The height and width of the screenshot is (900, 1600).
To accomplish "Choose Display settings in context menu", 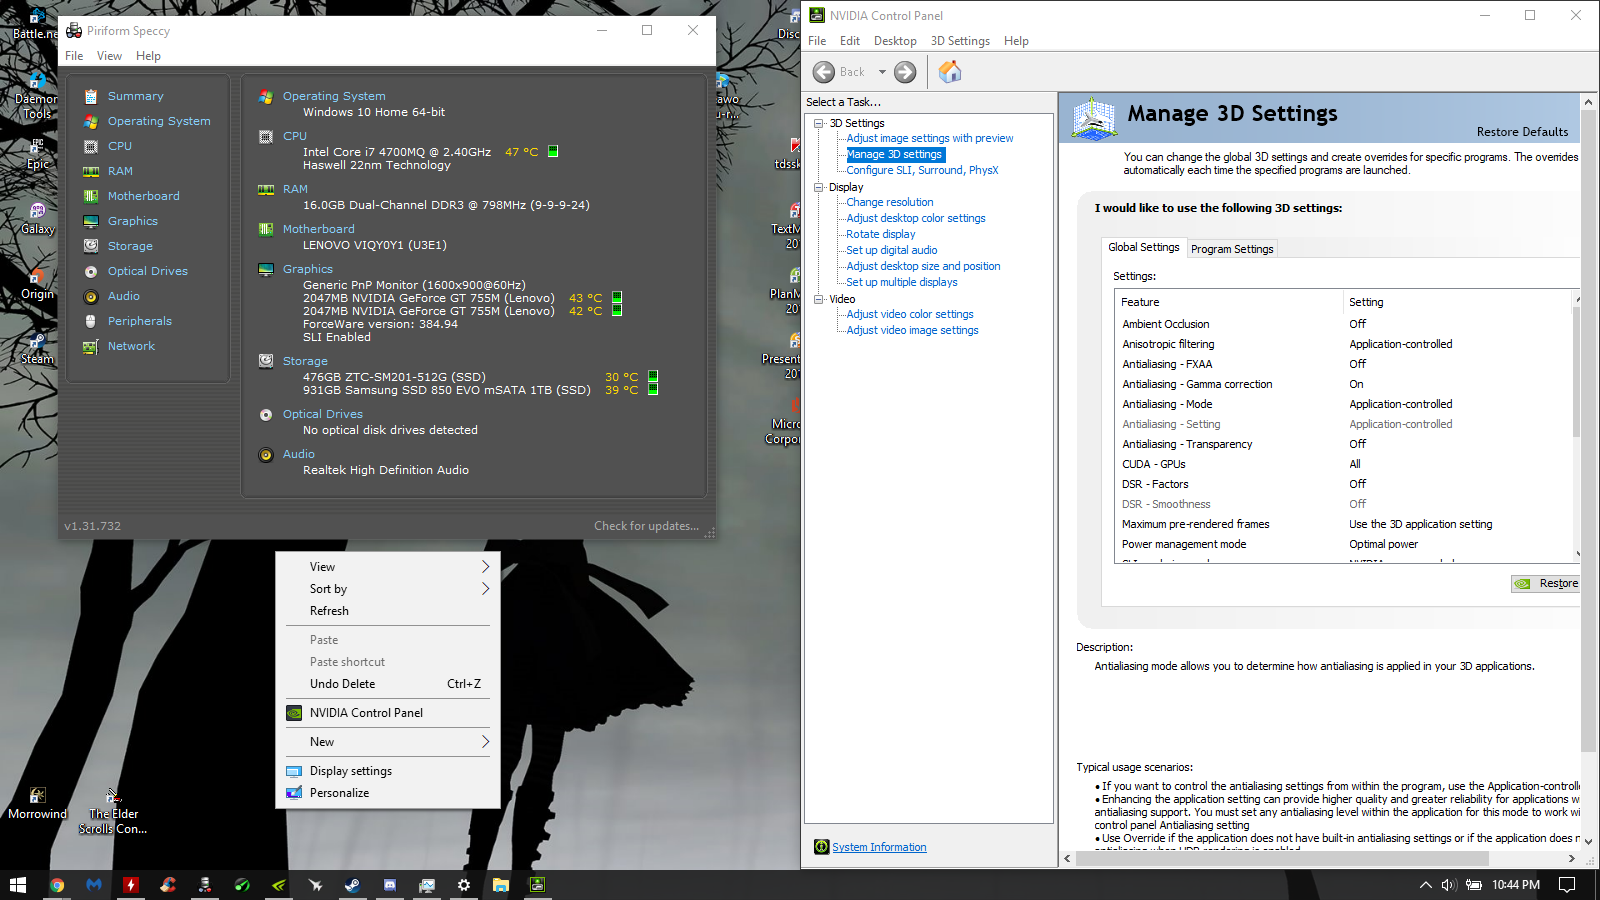I will 387,771.
